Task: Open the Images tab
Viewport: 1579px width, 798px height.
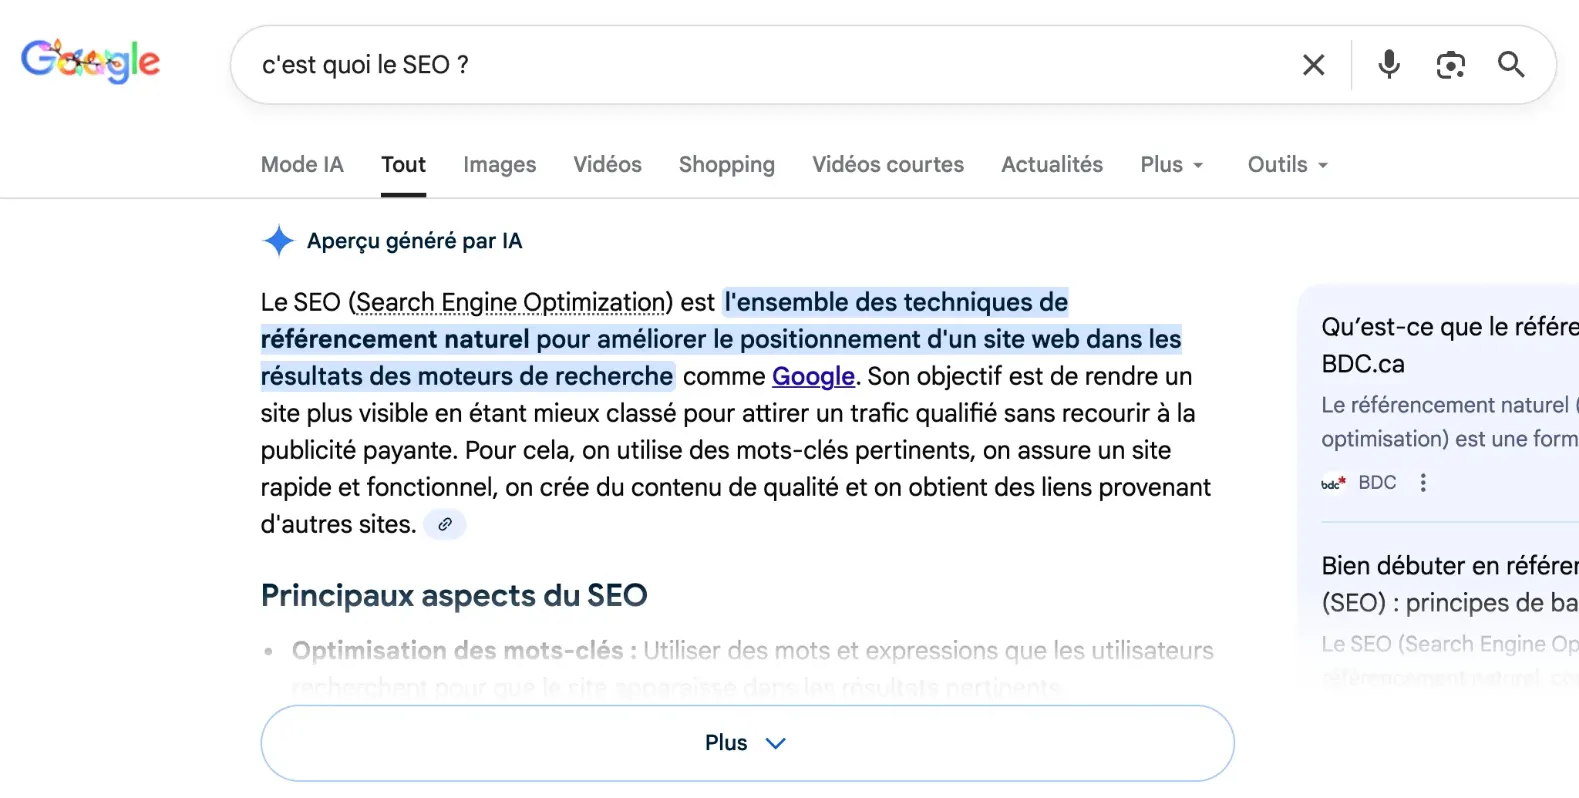Action: pyautogui.click(x=499, y=165)
